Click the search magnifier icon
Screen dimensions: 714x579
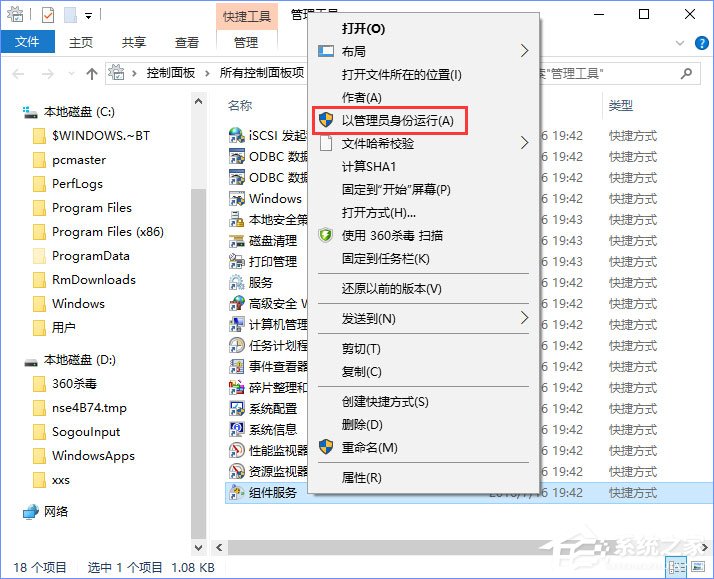click(686, 73)
